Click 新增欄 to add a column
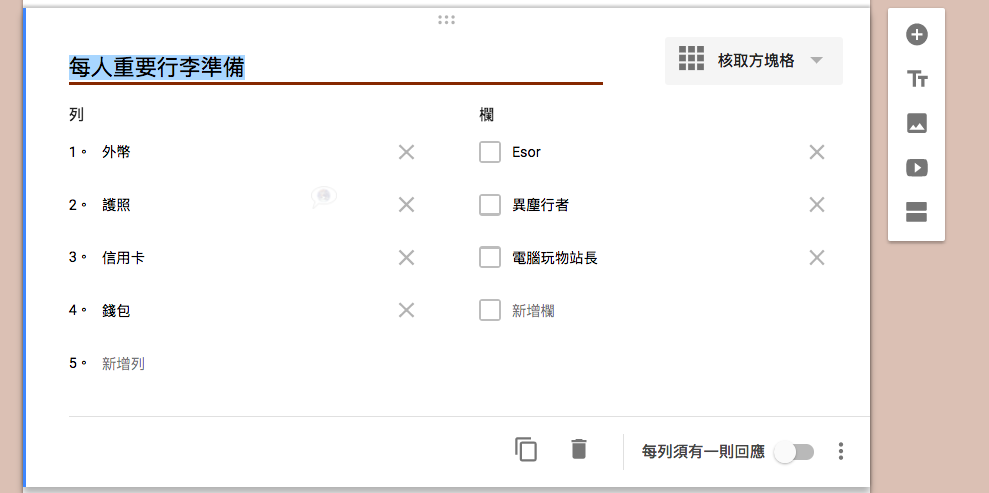This screenshot has height=493, width=989. click(534, 311)
